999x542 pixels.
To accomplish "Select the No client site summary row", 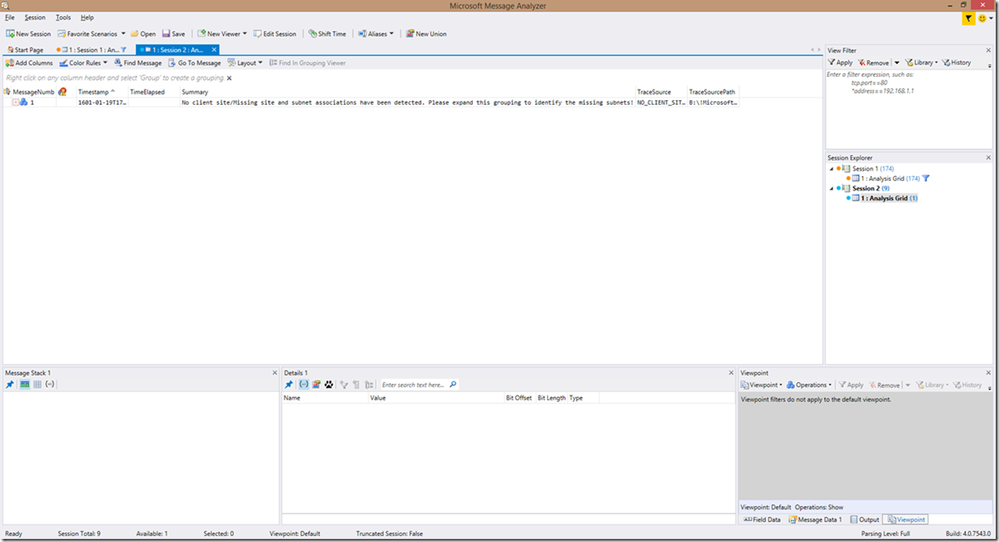I will point(408,103).
